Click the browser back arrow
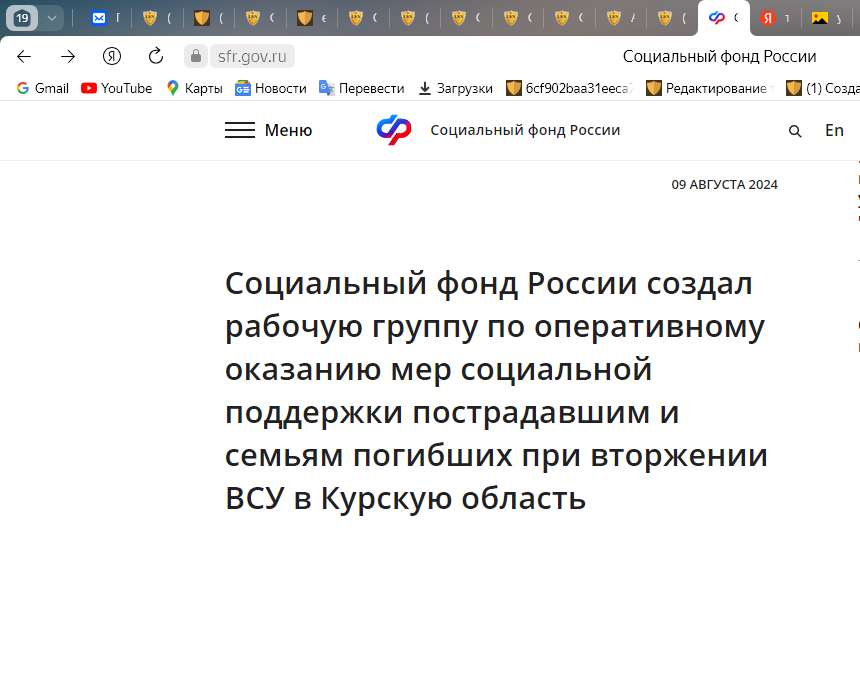 pyautogui.click(x=24, y=56)
